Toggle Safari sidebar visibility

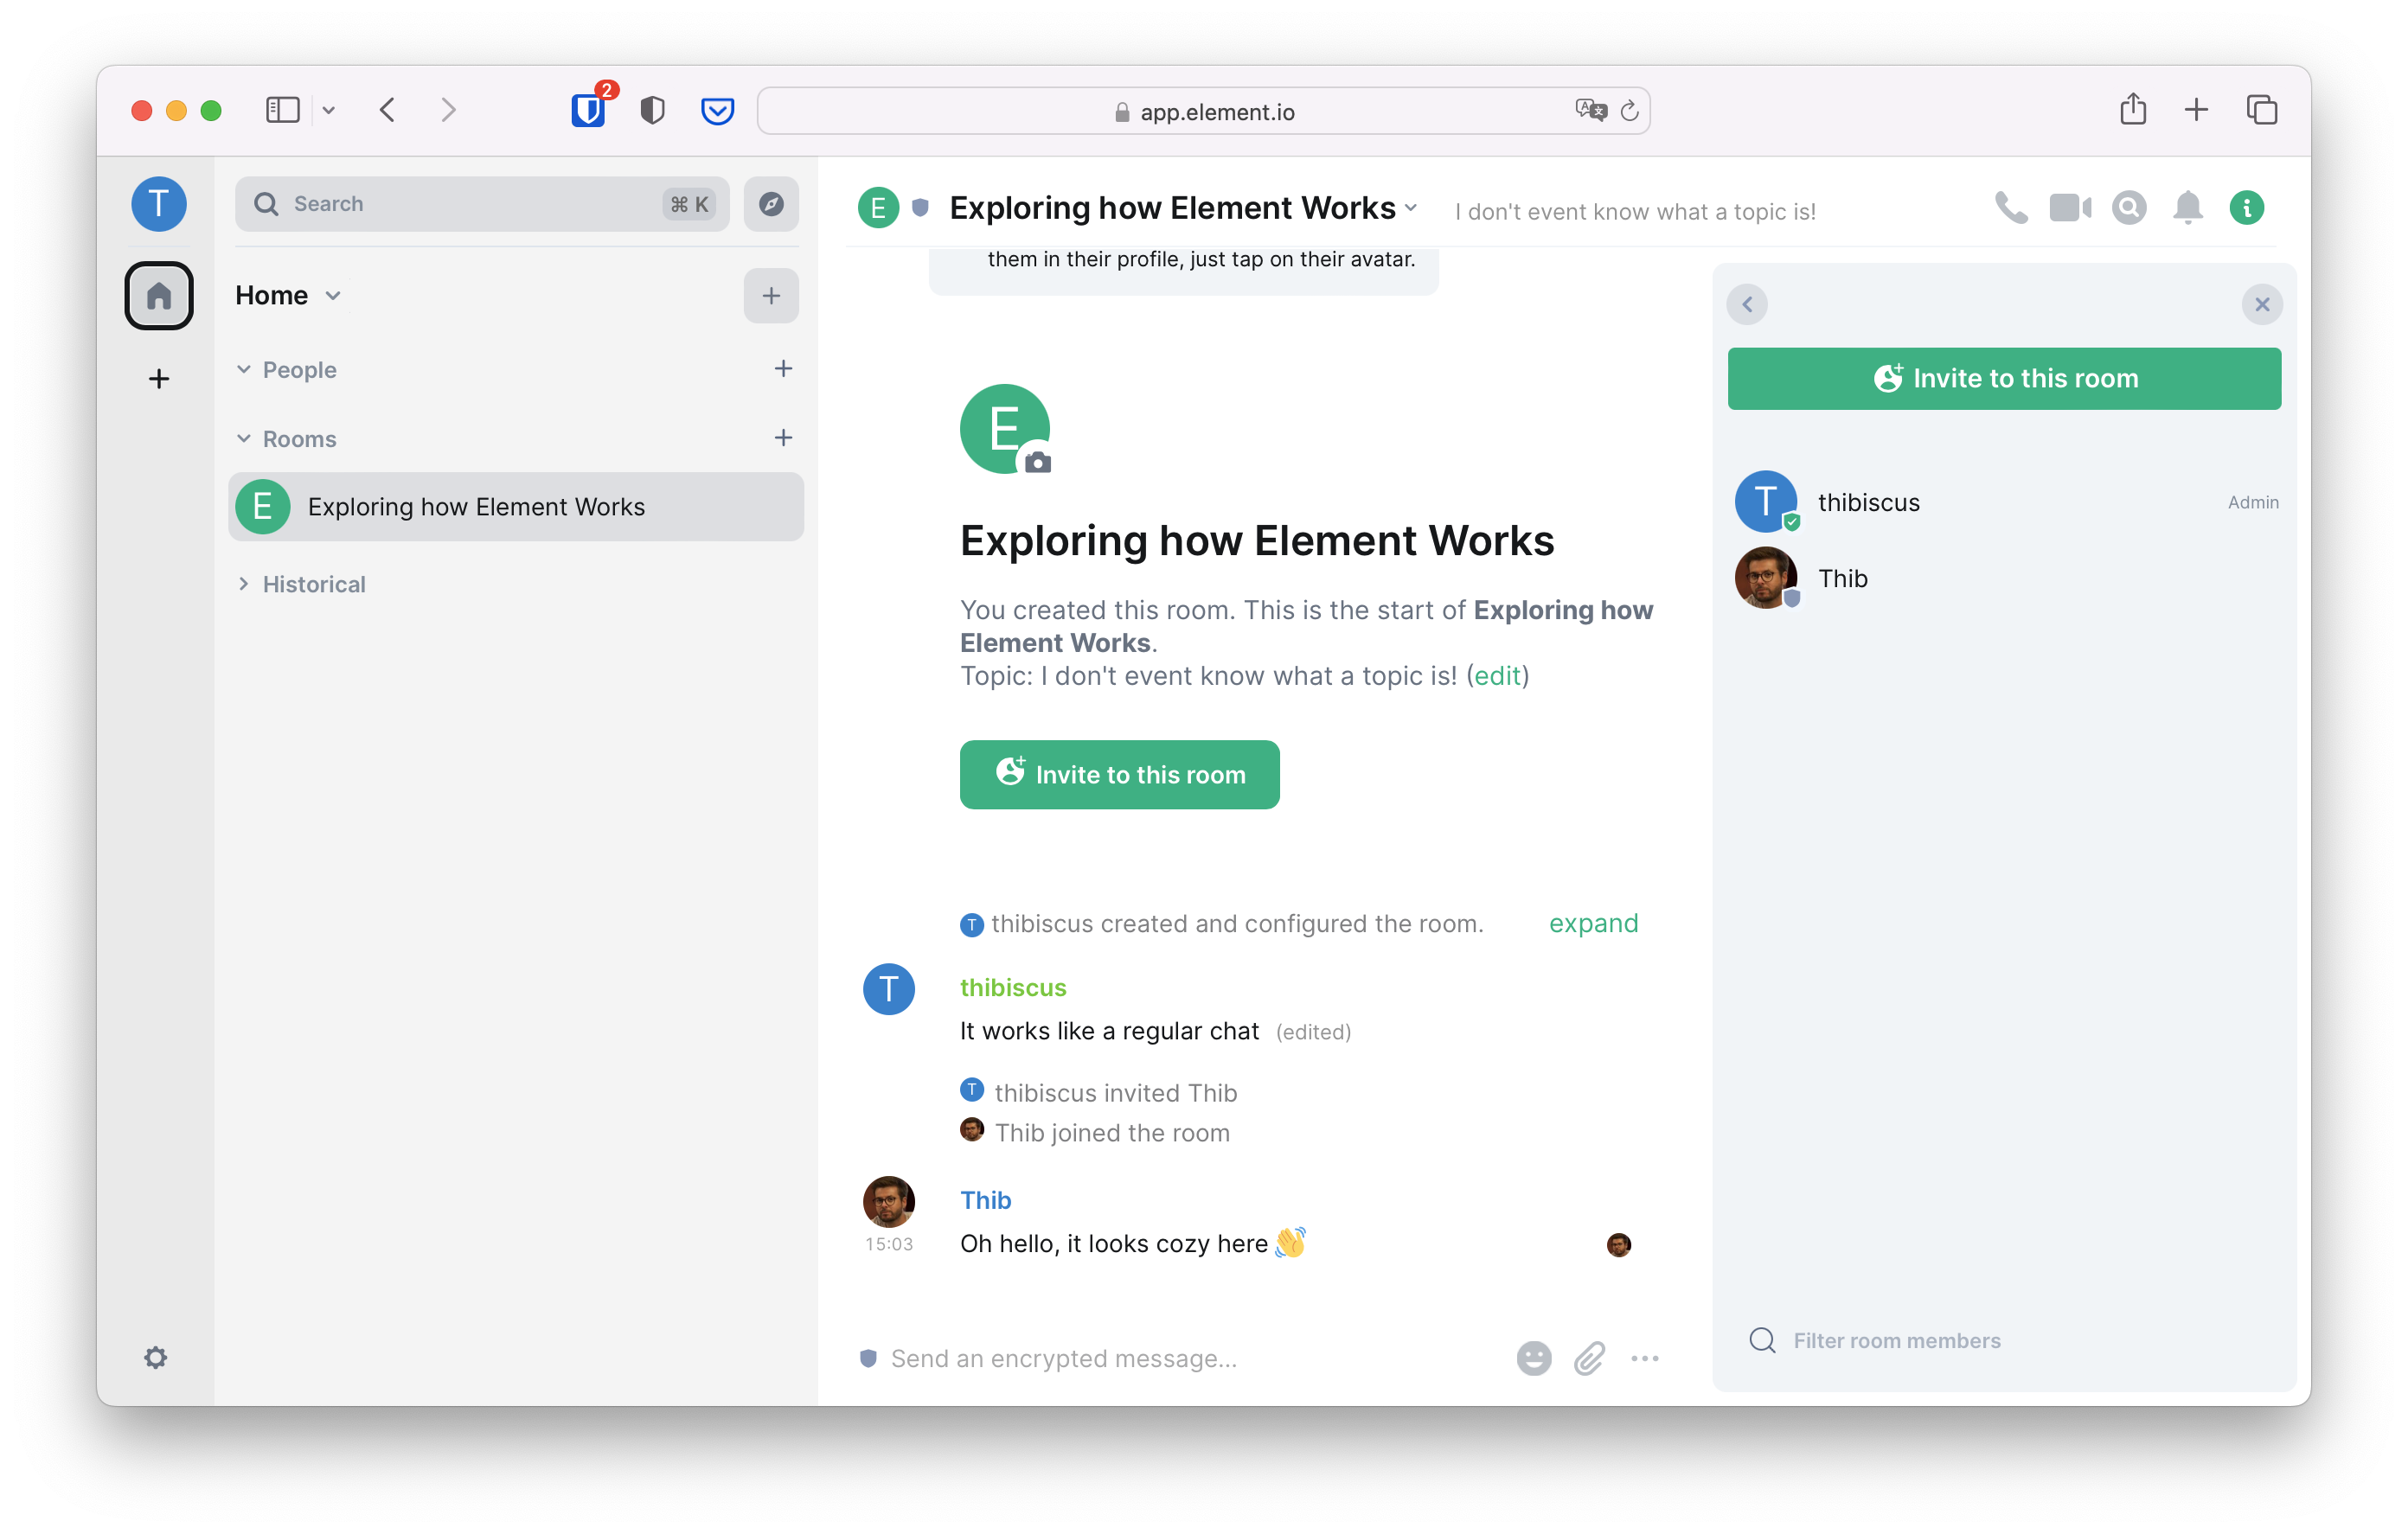[283, 110]
